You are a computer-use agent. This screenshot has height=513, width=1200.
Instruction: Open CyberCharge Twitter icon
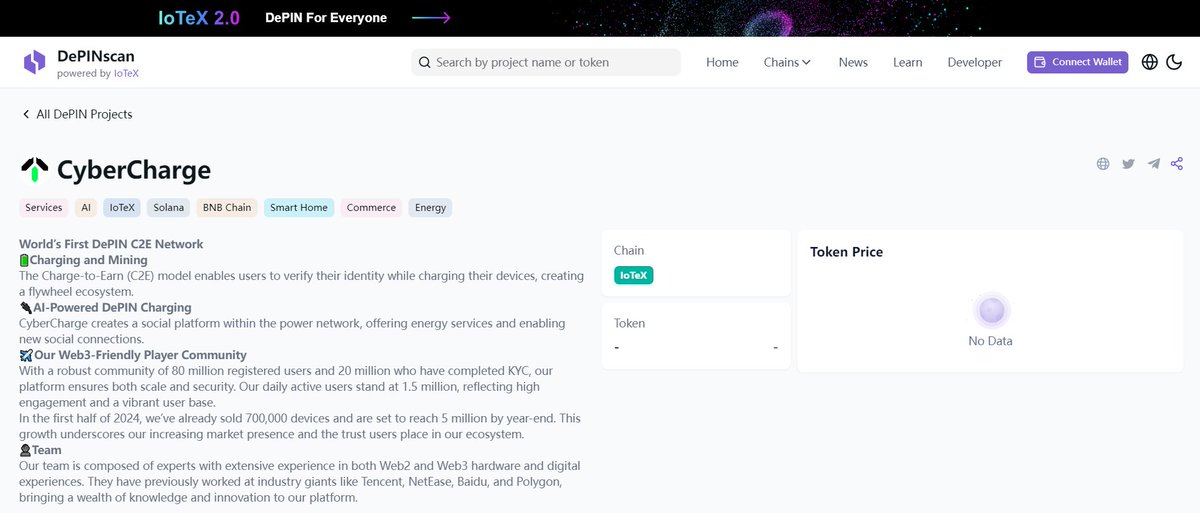1128,164
